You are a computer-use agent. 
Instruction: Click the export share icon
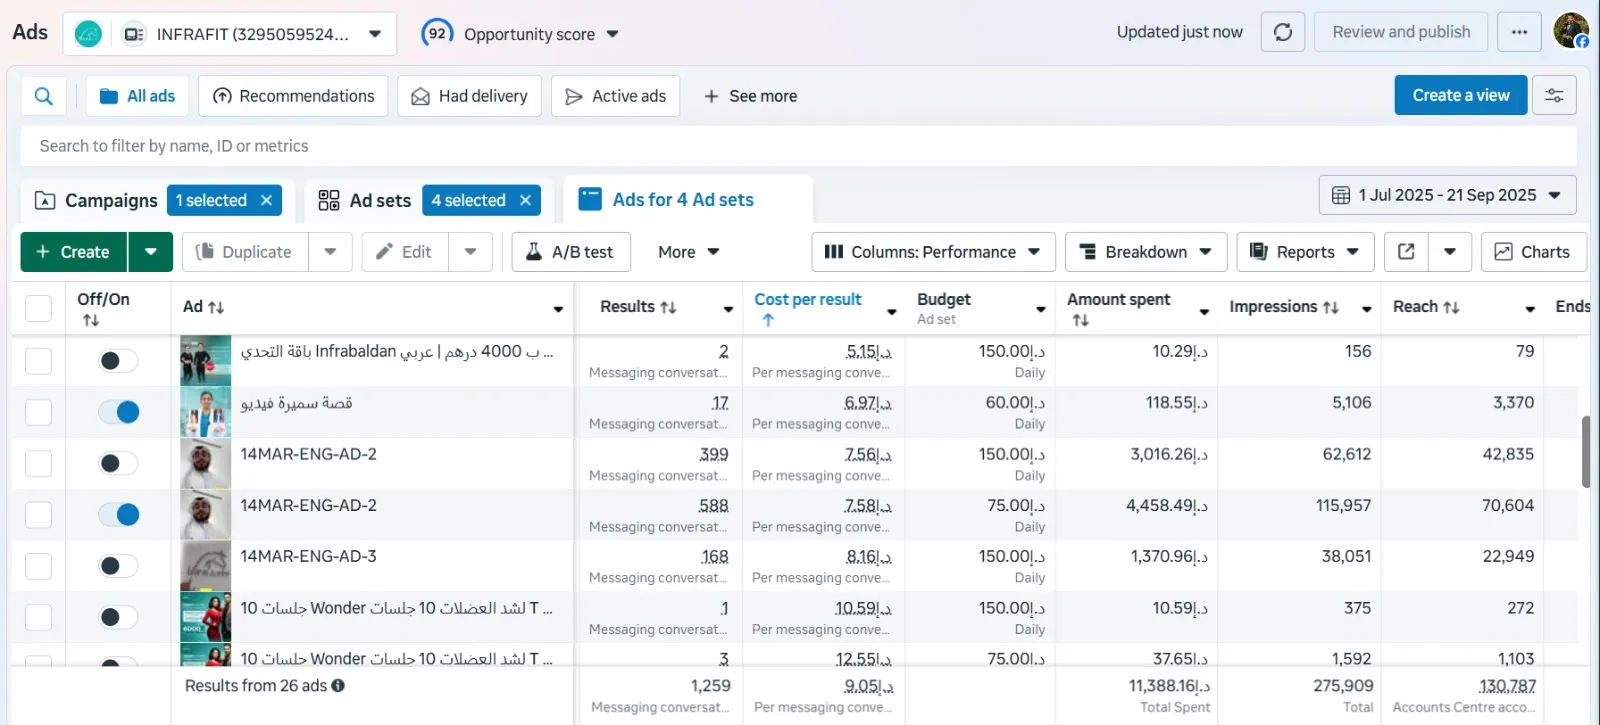(x=1406, y=252)
